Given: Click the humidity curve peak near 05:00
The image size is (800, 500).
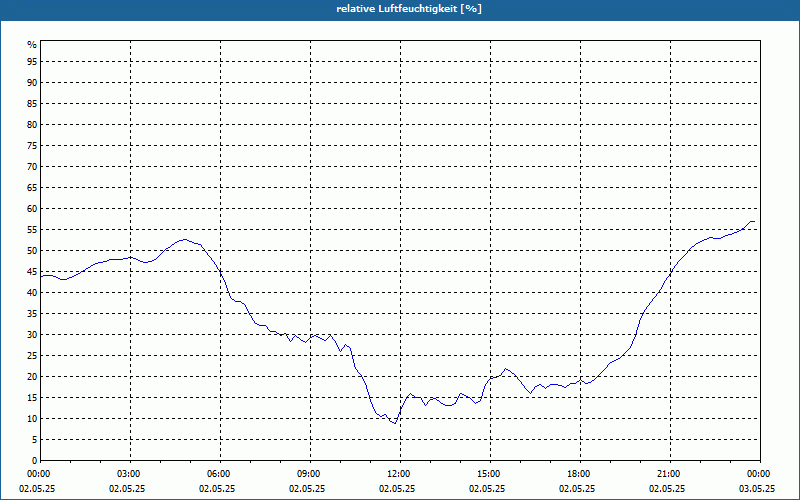Looking at the screenshot, I should (184, 239).
